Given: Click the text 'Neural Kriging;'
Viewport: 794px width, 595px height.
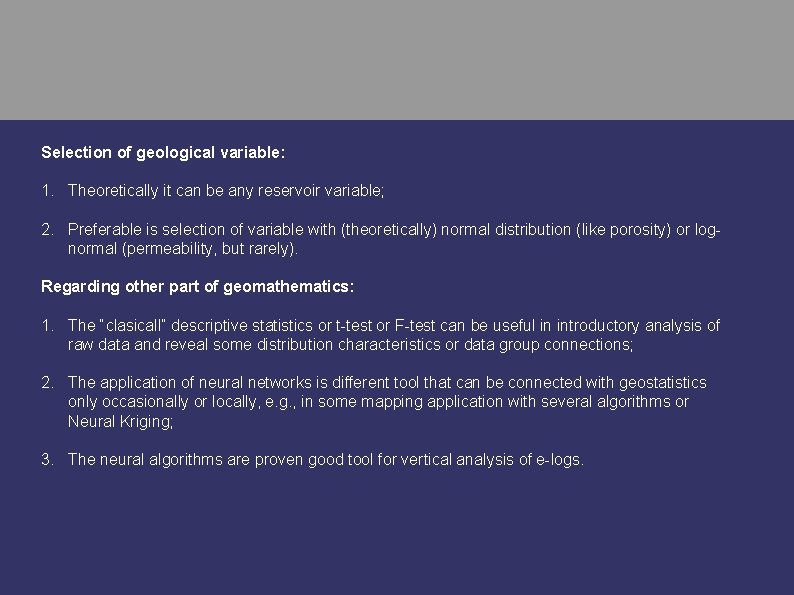Looking at the screenshot, I should coord(121,422).
